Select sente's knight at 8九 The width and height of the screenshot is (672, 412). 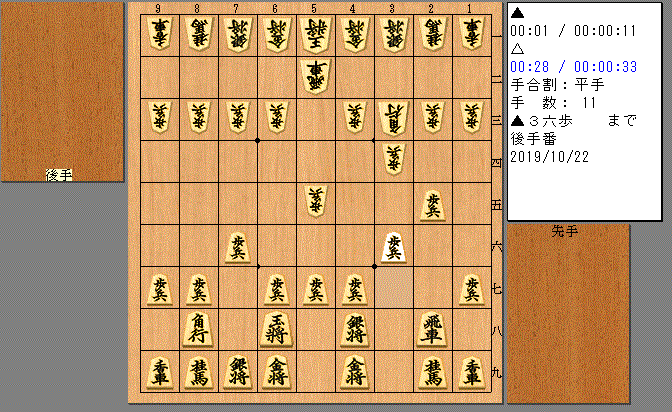point(199,373)
